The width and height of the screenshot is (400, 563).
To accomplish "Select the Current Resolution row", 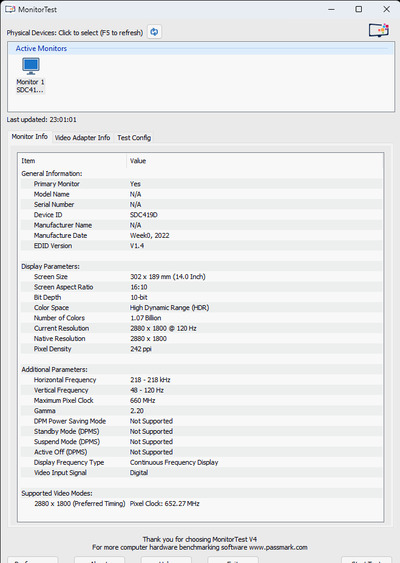I will (x=201, y=328).
